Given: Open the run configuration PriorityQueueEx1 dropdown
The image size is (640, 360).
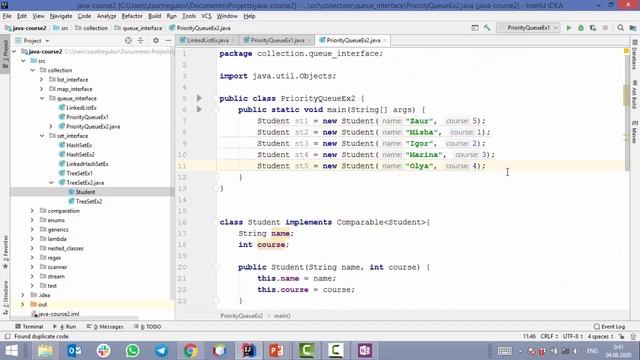Looking at the screenshot, I should click(x=528, y=28).
